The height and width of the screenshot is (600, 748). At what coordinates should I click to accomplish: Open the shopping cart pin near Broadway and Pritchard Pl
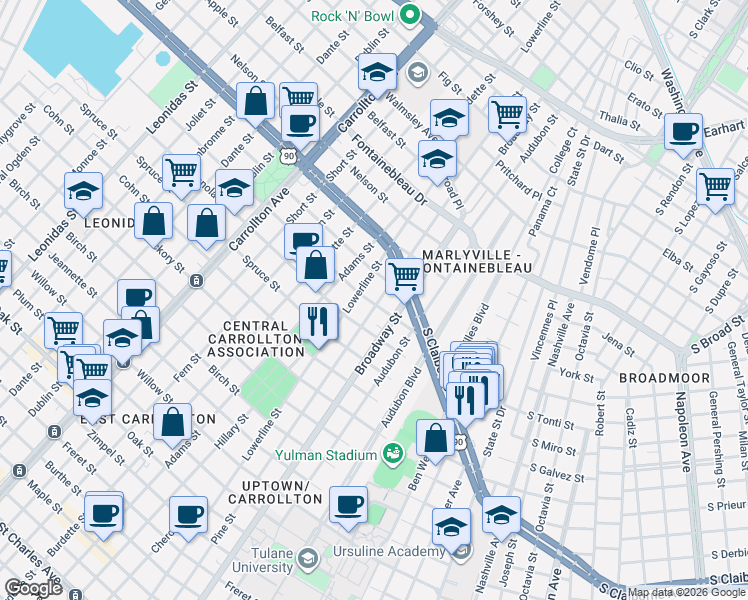click(508, 115)
